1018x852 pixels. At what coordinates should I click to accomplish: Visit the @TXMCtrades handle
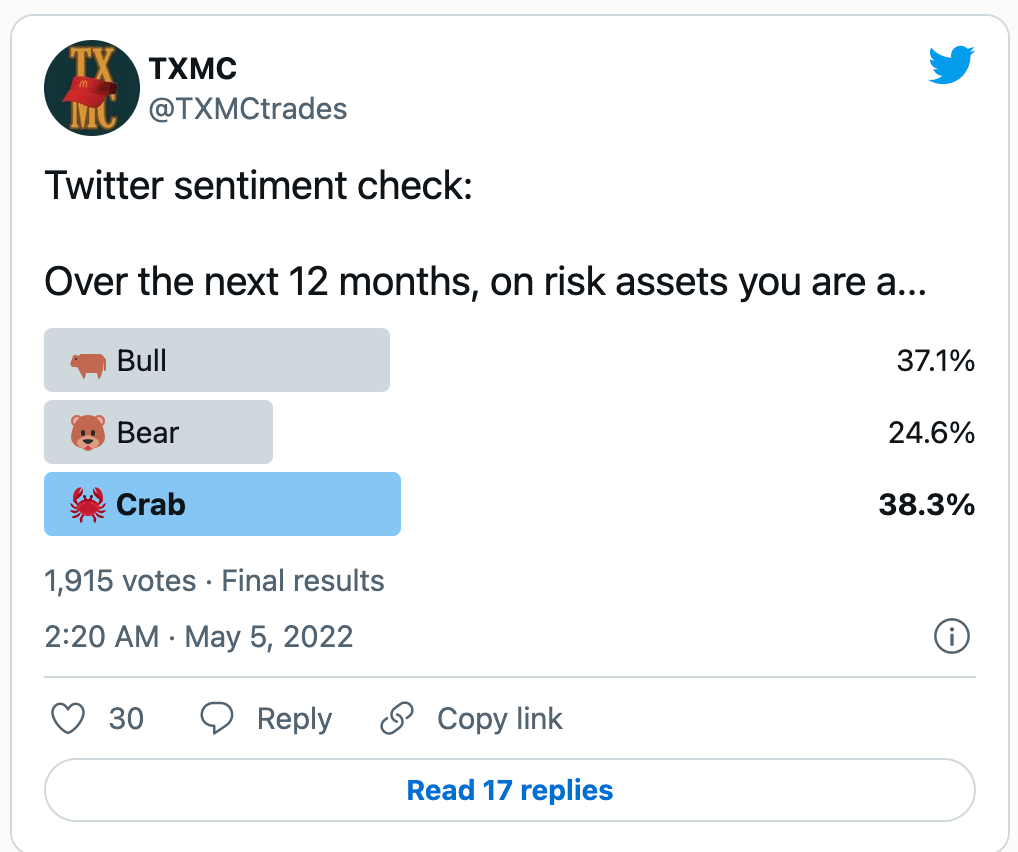247,108
